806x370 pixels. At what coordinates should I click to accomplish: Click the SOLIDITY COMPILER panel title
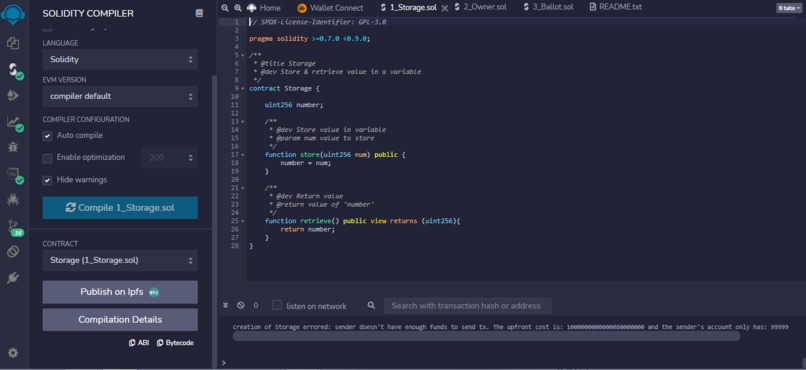point(88,13)
